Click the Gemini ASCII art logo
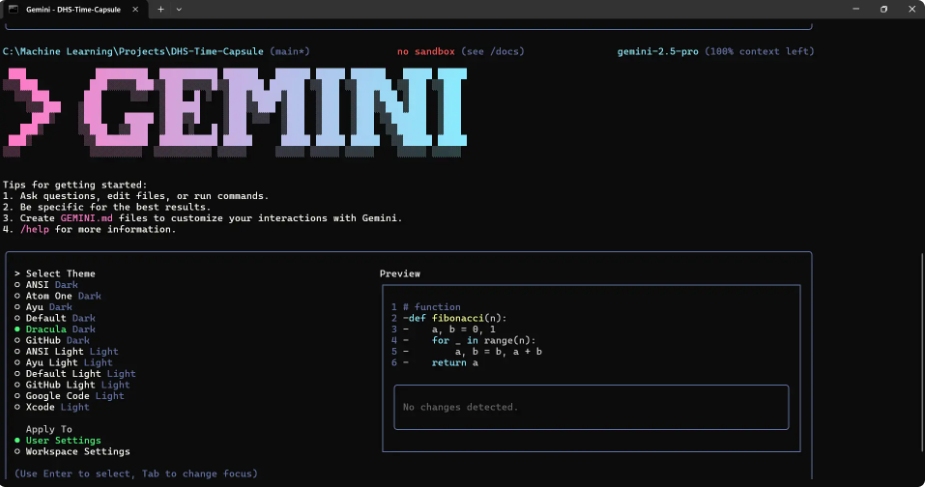 click(x=236, y=112)
